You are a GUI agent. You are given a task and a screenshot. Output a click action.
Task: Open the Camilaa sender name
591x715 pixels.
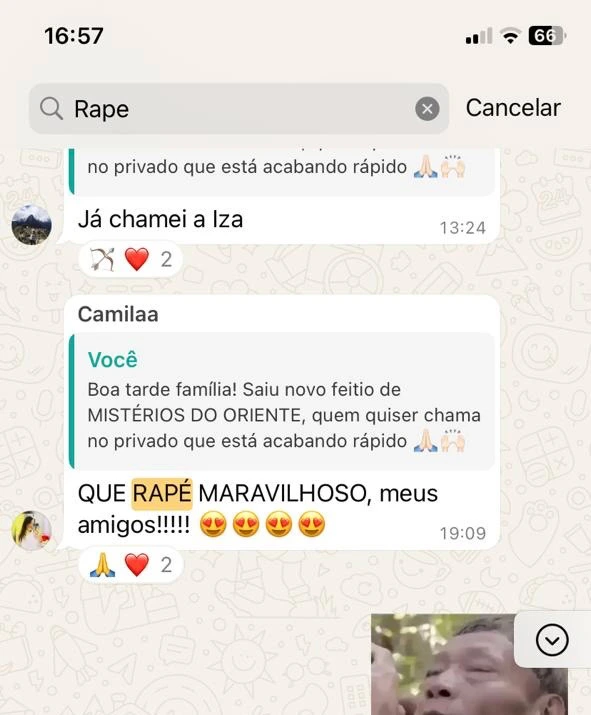pyautogui.click(x=118, y=314)
